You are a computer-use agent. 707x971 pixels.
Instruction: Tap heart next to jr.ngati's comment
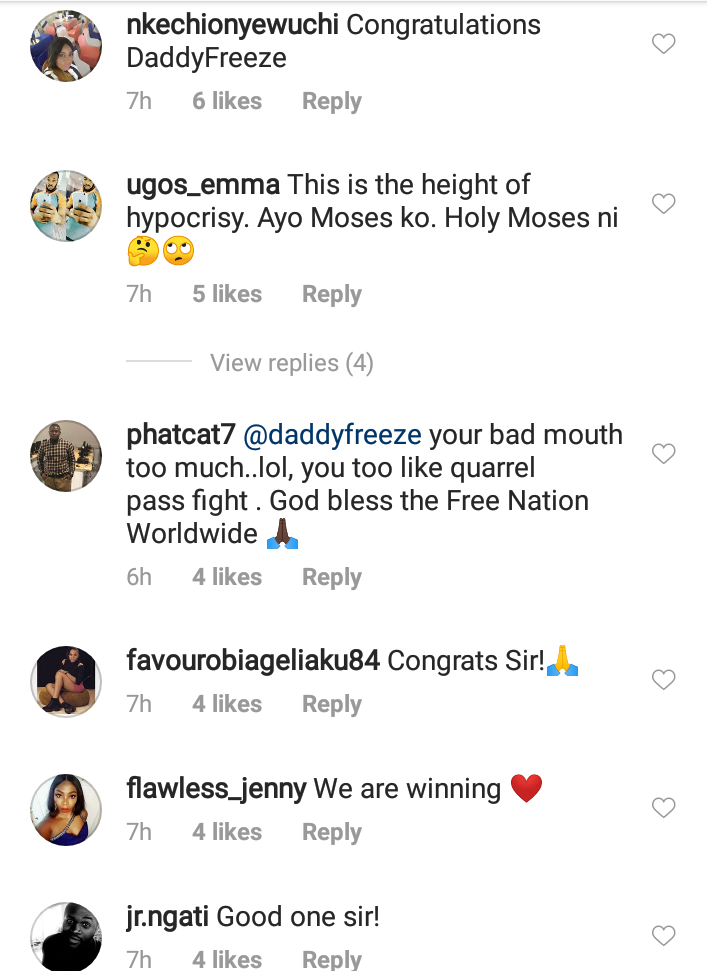tap(663, 936)
